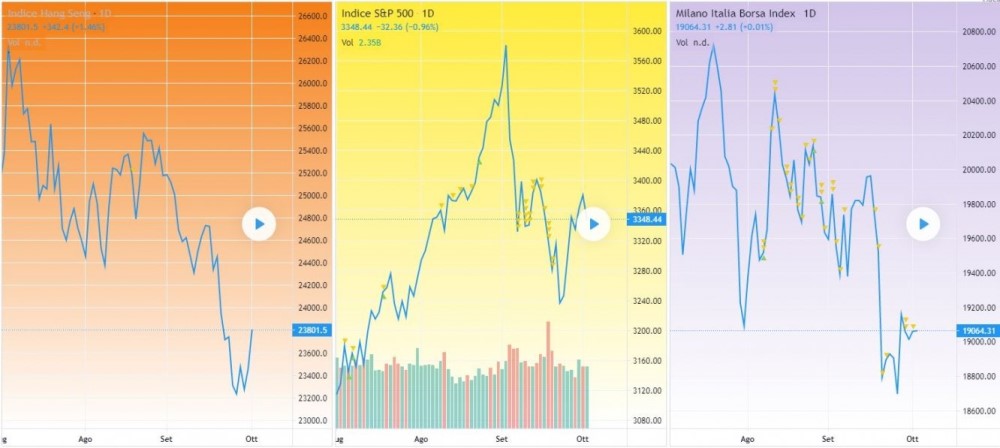The image size is (1000, 448).
Task: Click the S&P 500 Vol 2.35B label
Action: point(359,43)
